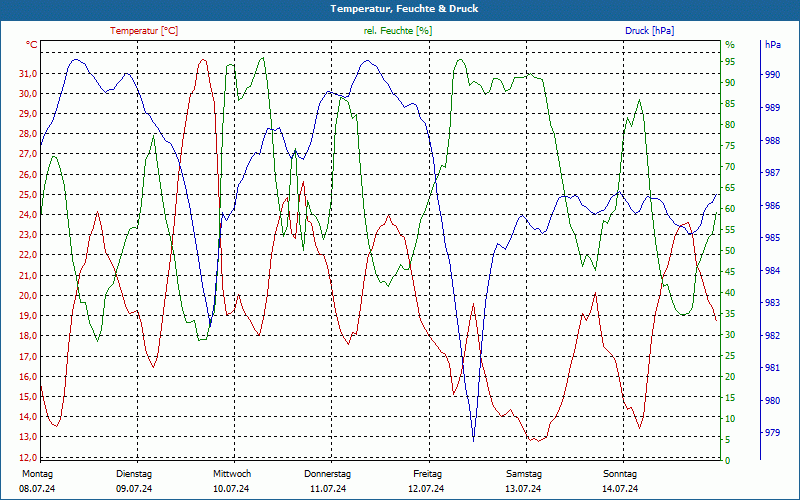Image resolution: width=800 pixels, height=500 pixels.
Task: Click the date '08.07.24'
Action: (37, 489)
